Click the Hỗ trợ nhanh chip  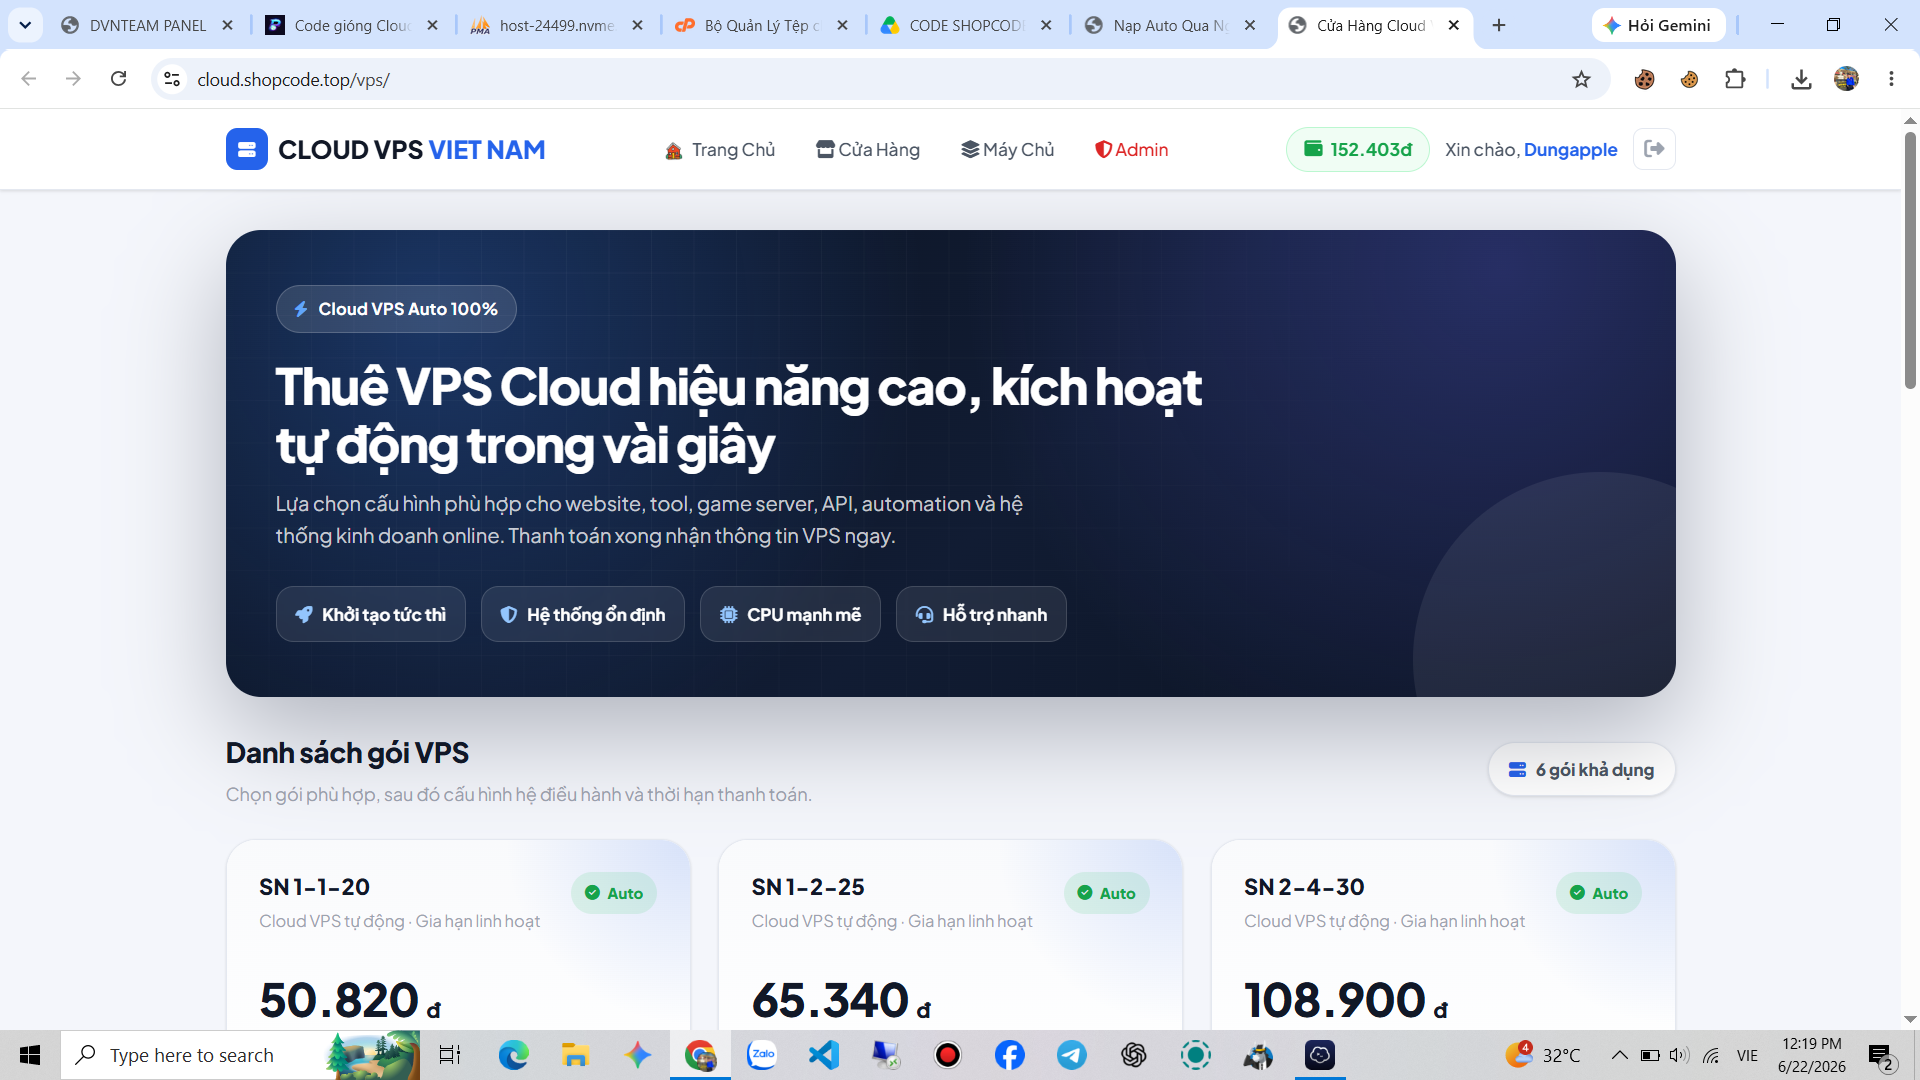981,614
